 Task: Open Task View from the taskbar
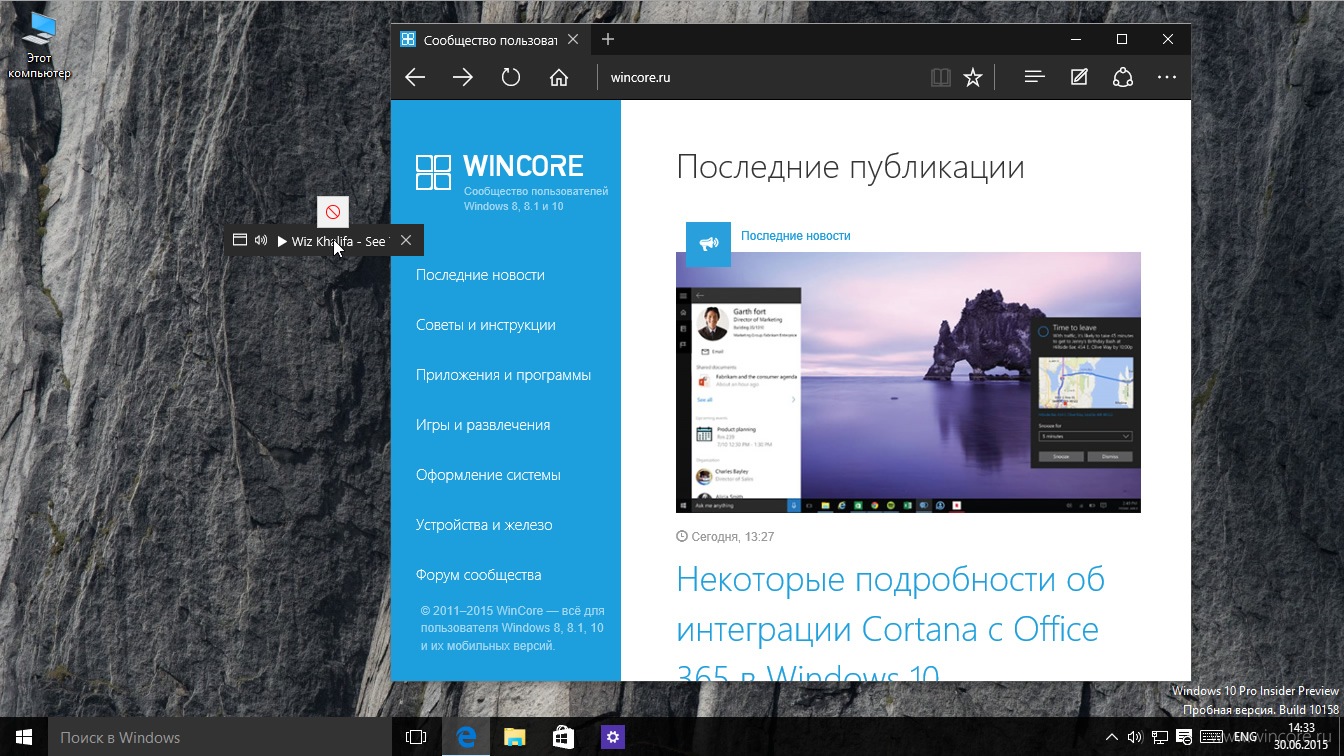click(x=416, y=737)
